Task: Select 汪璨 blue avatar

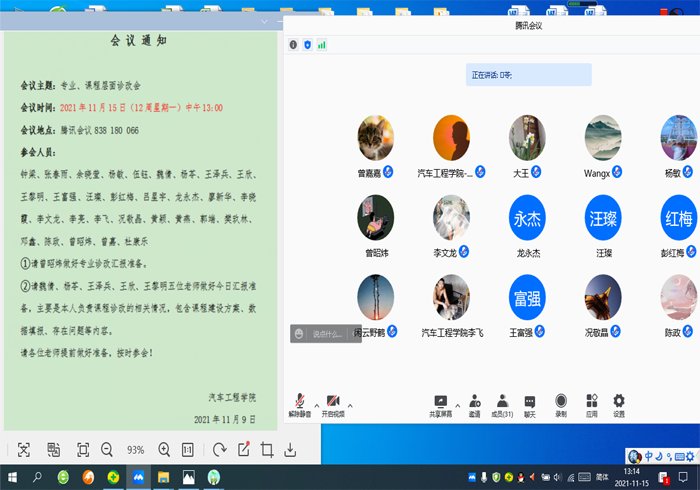Action: [603, 217]
